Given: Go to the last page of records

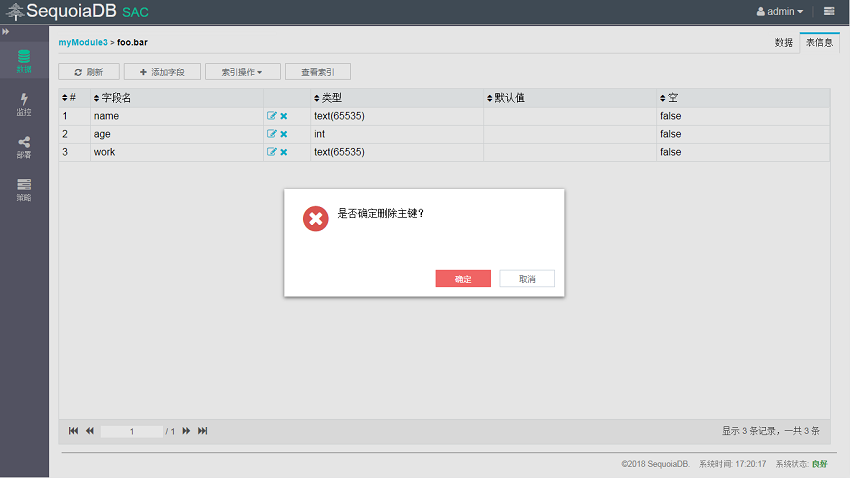Looking at the screenshot, I should [203, 431].
